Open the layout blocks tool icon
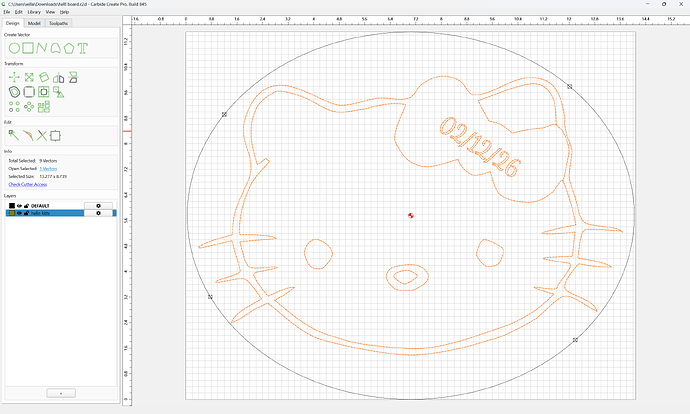Viewport: 690px width, 414px height. [x=44, y=106]
